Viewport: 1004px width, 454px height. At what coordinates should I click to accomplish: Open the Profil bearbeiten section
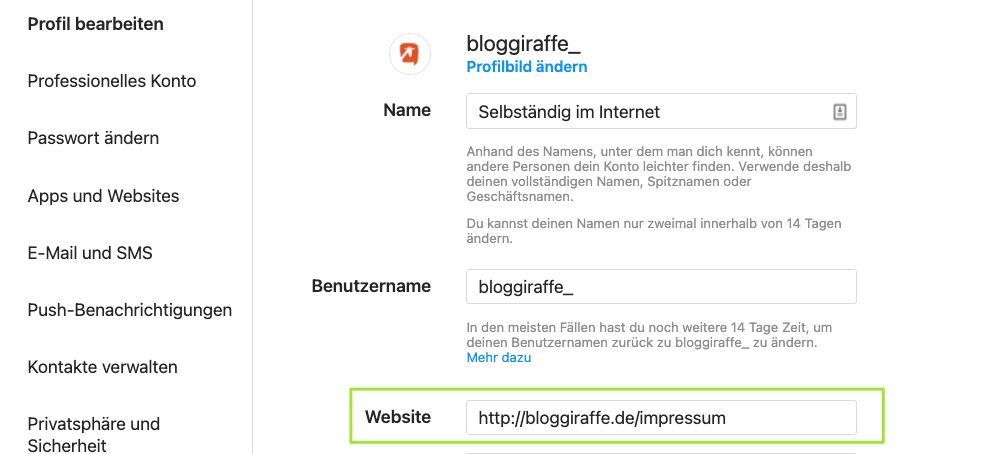pos(95,24)
